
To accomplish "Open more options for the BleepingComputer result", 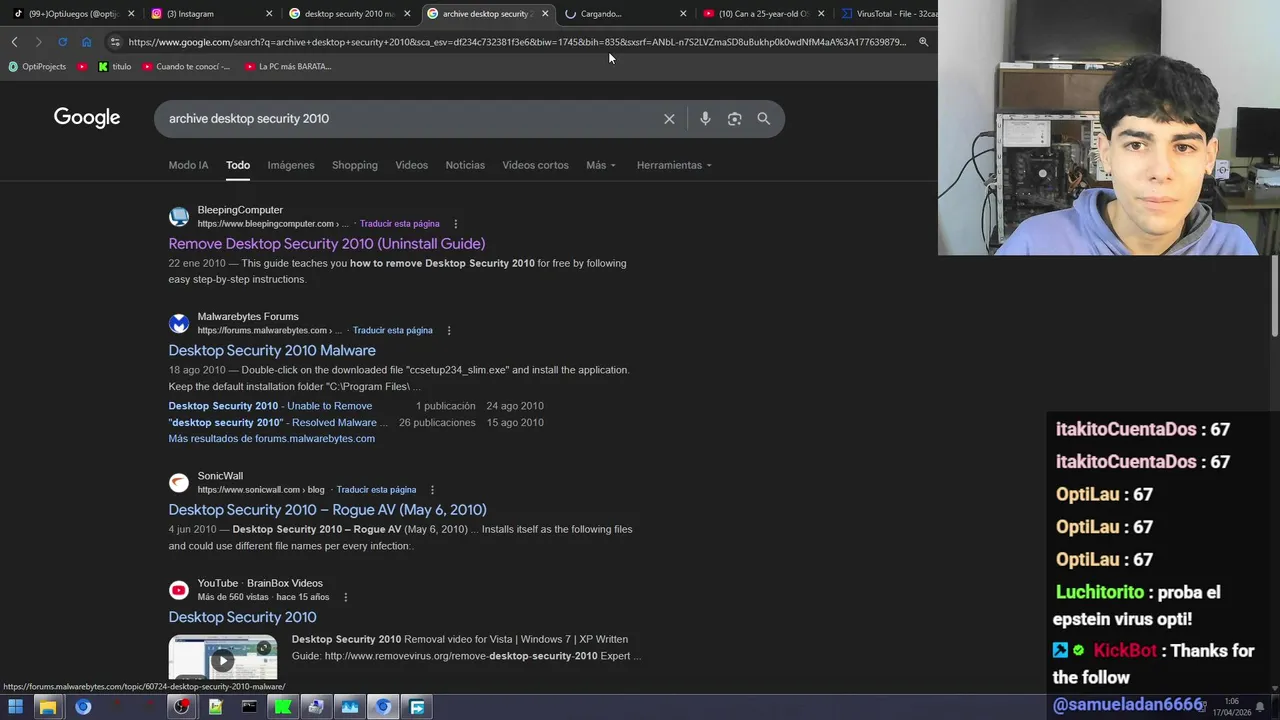I will point(455,224).
